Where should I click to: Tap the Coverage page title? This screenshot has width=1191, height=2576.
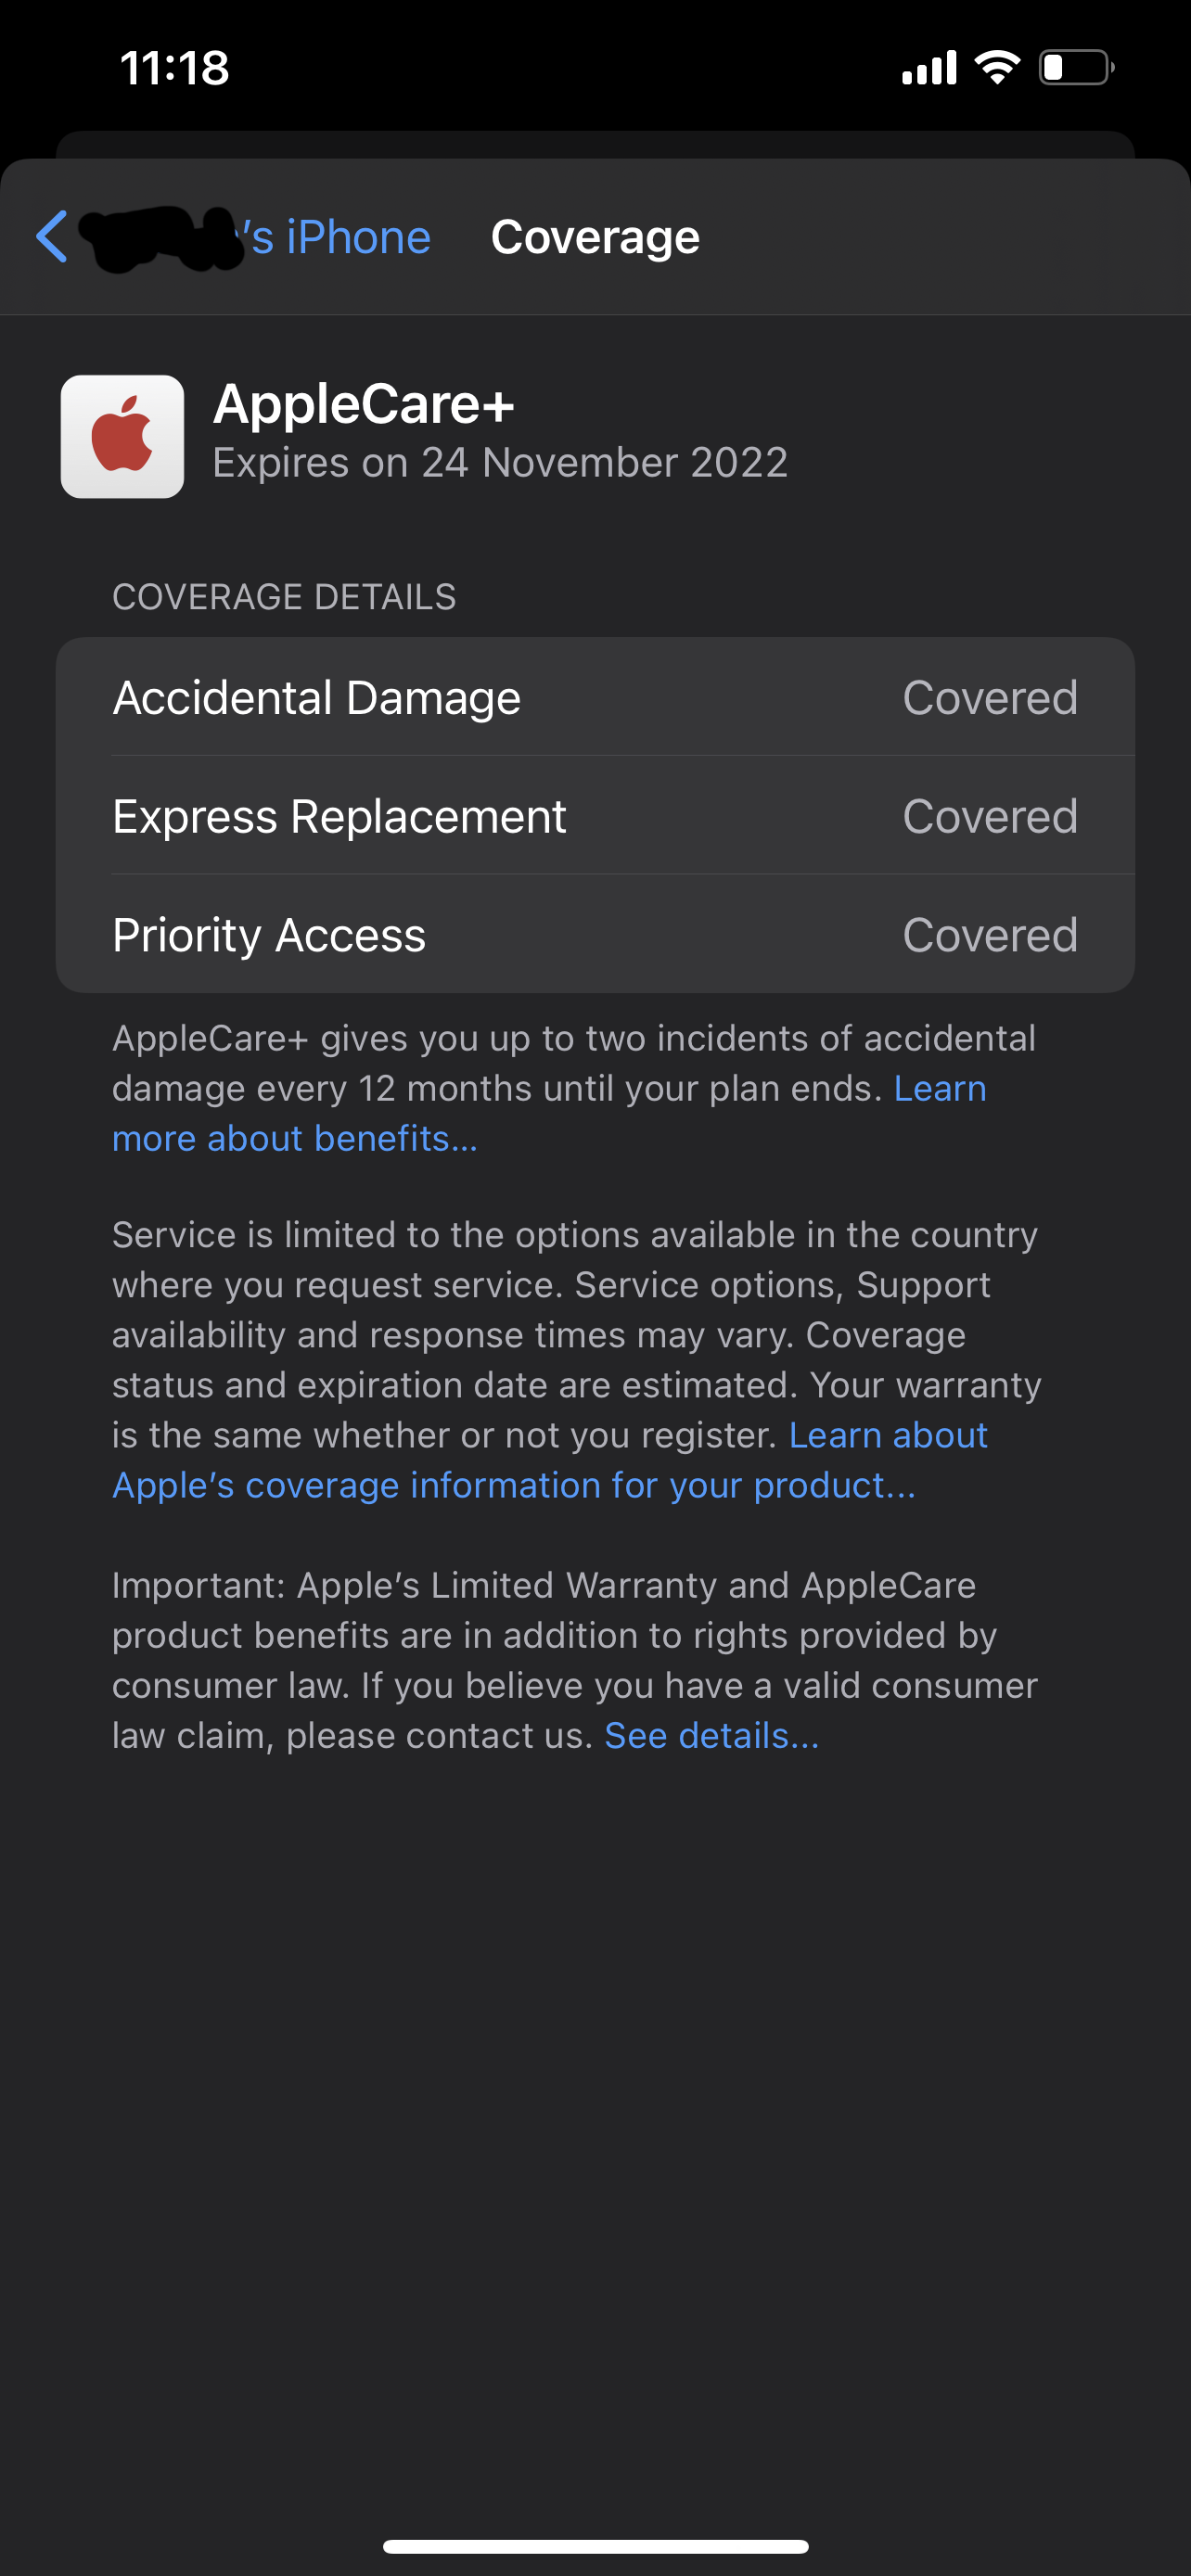(595, 238)
